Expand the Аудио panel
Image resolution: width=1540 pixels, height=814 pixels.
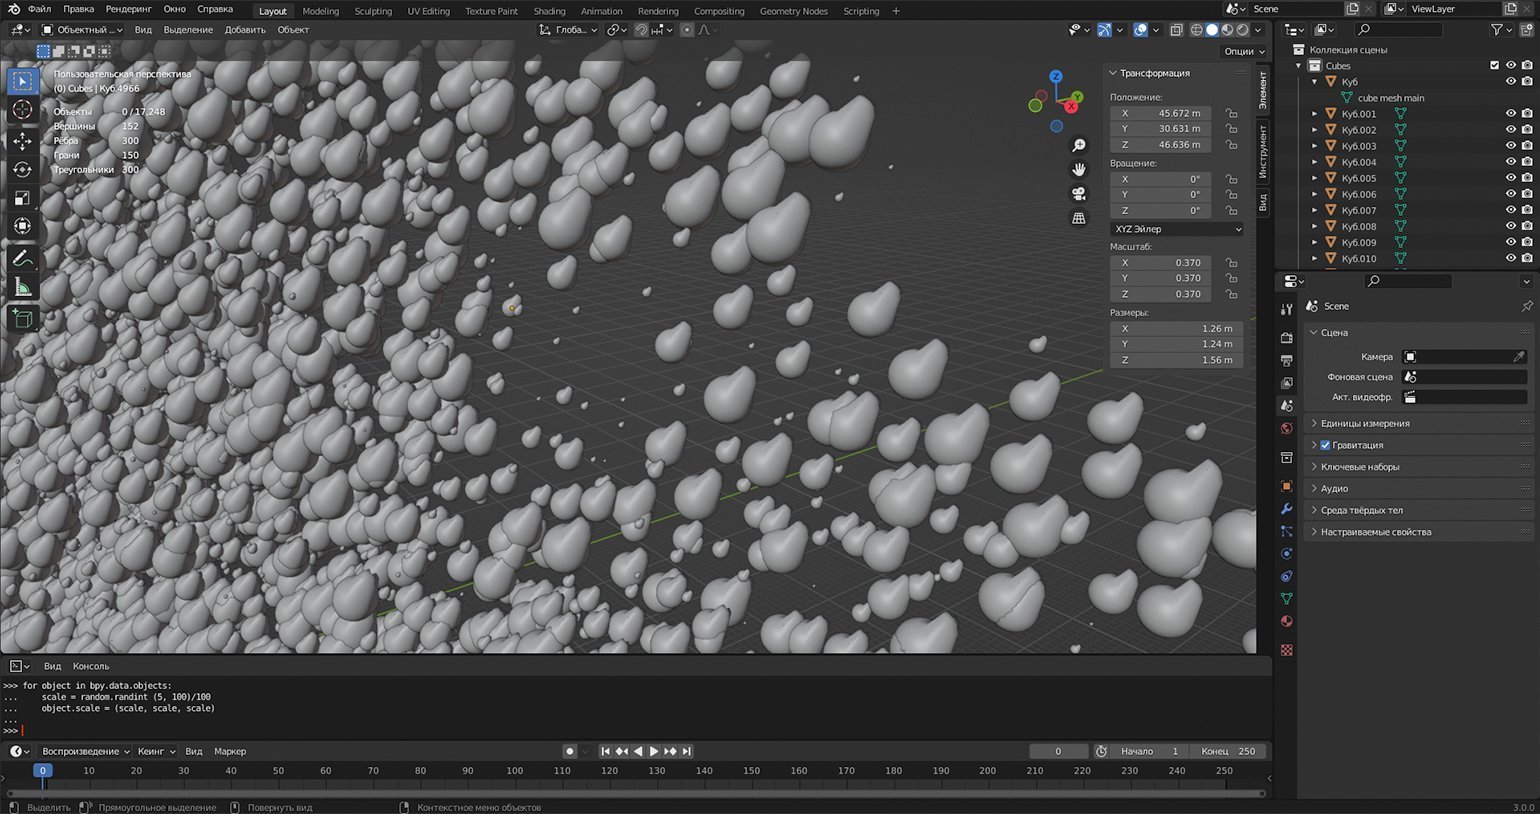(1419, 489)
